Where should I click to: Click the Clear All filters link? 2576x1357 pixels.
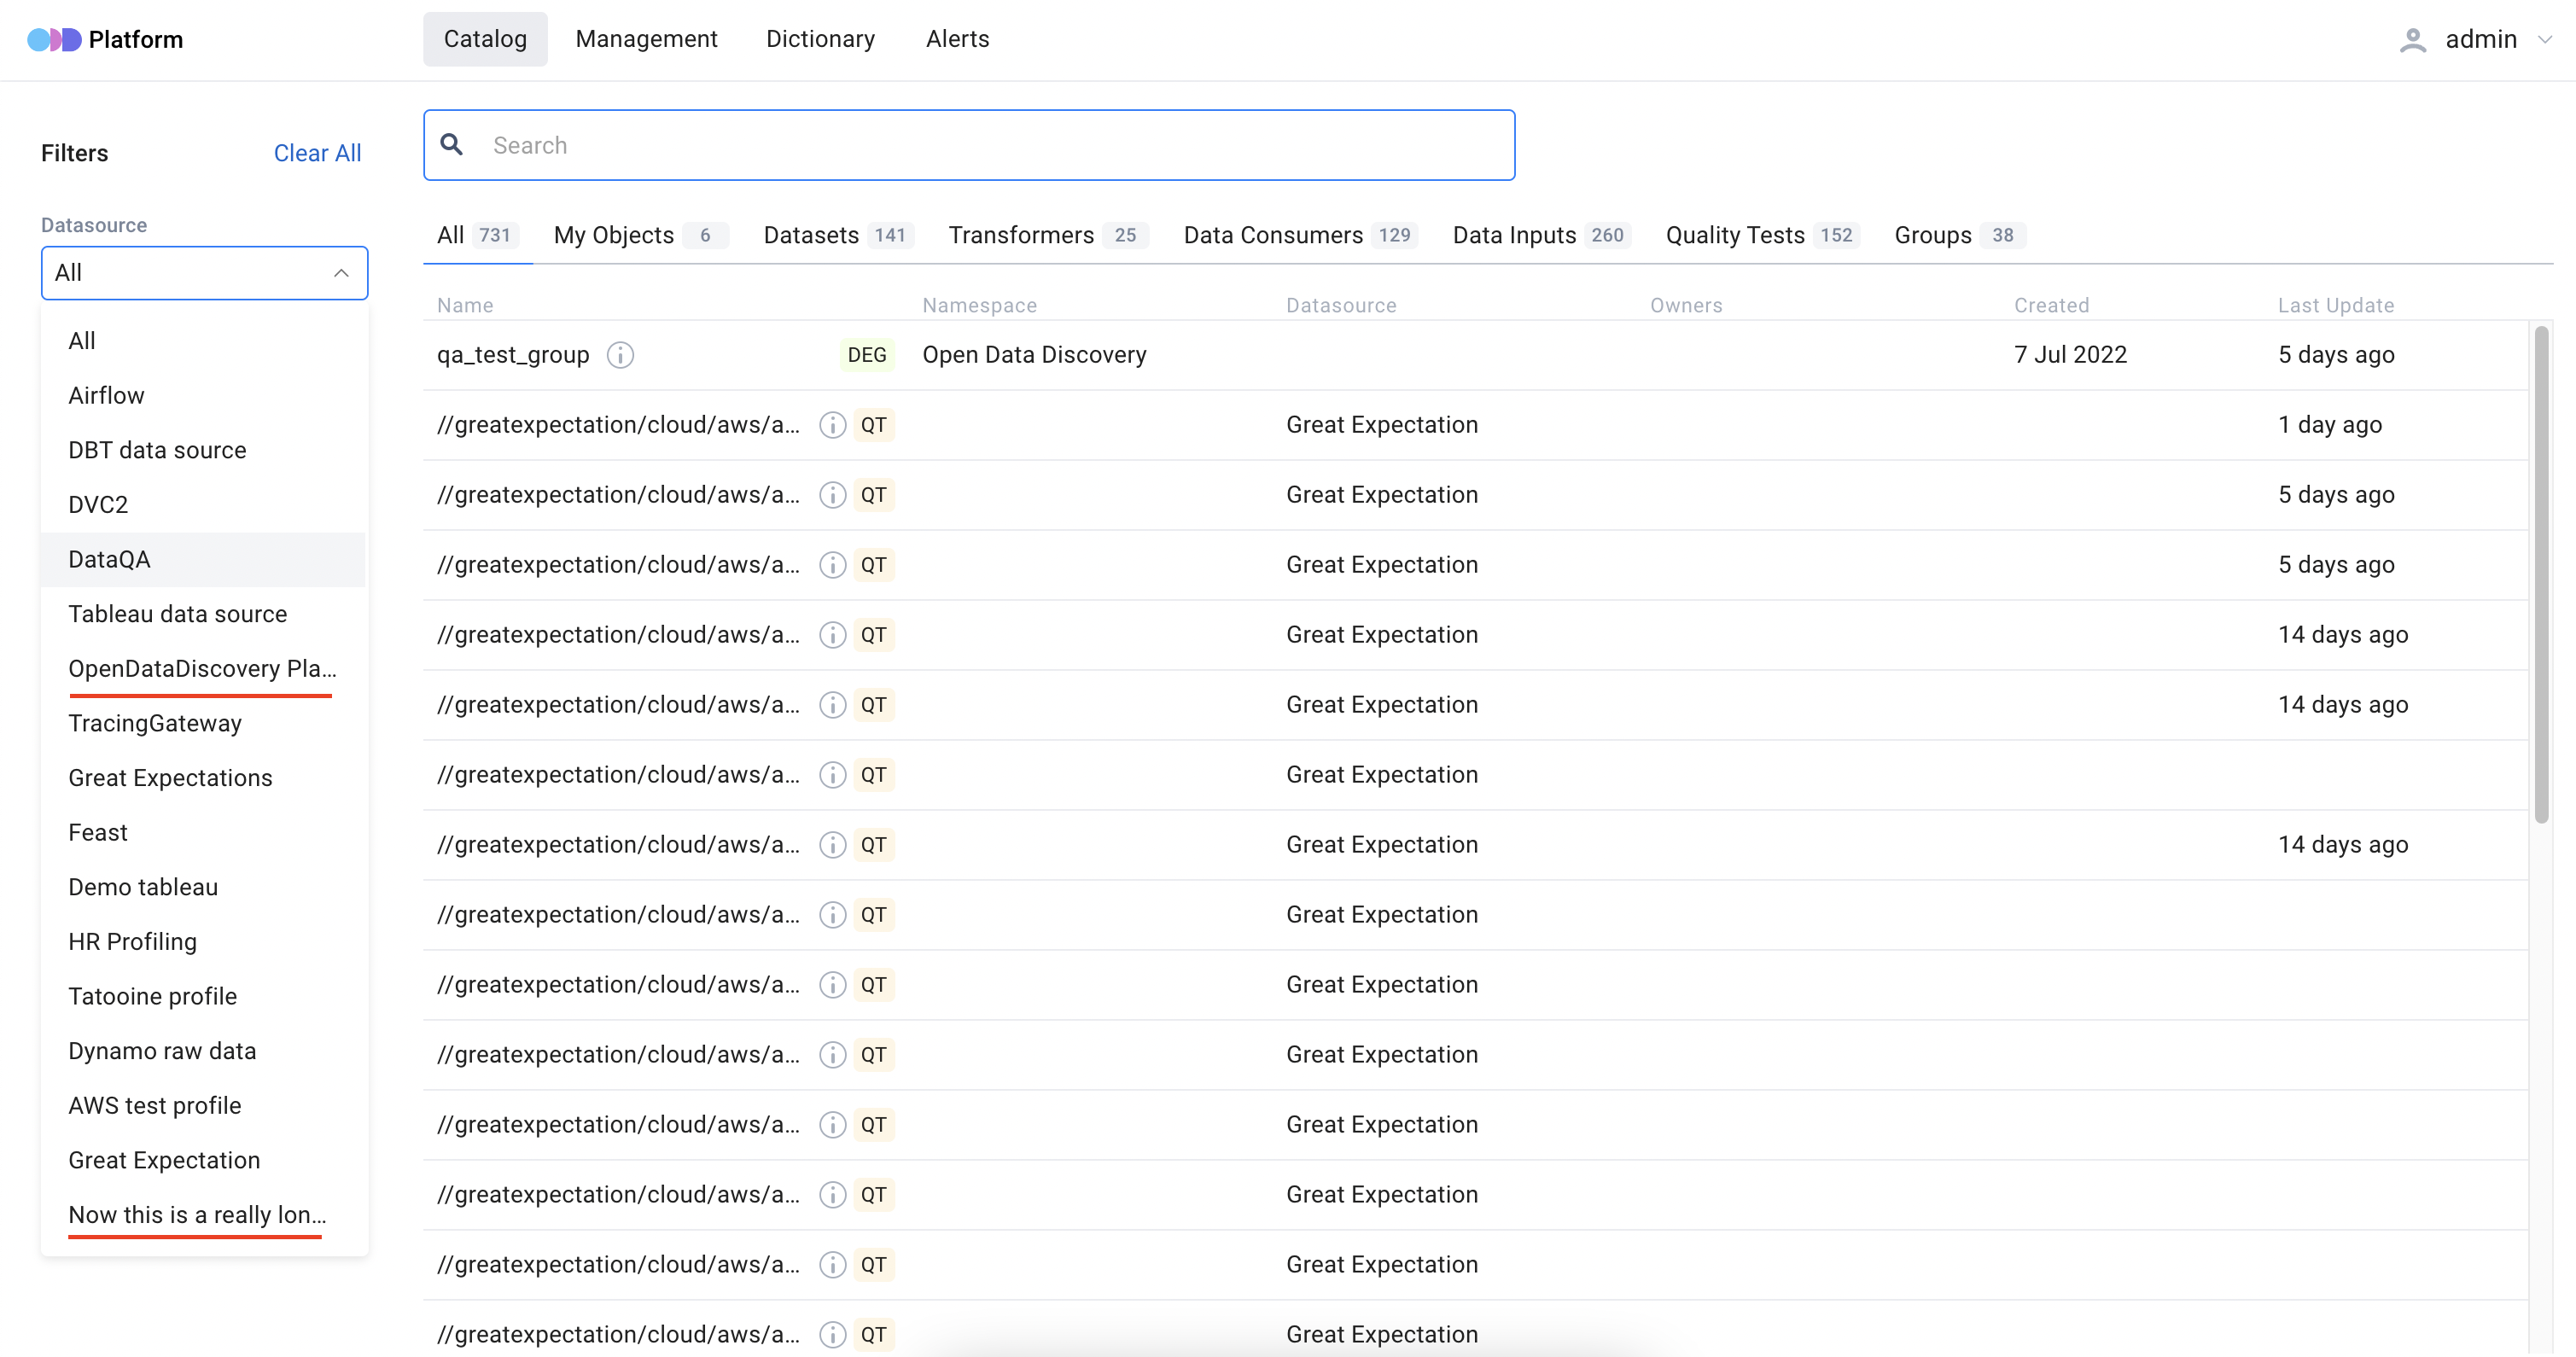(317, 153)
